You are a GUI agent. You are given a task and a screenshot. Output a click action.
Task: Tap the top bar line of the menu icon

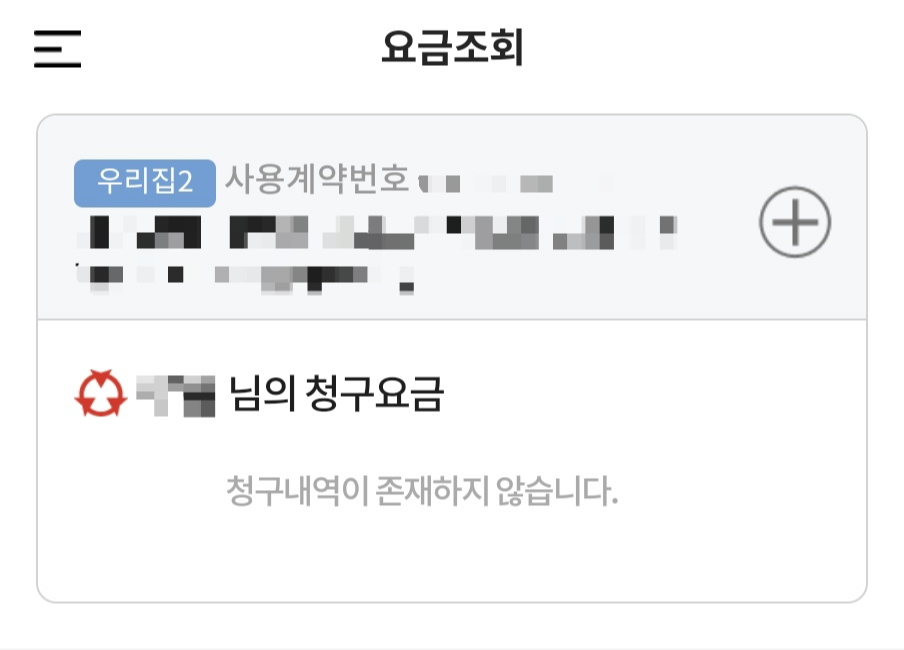(x=57, y=32)
